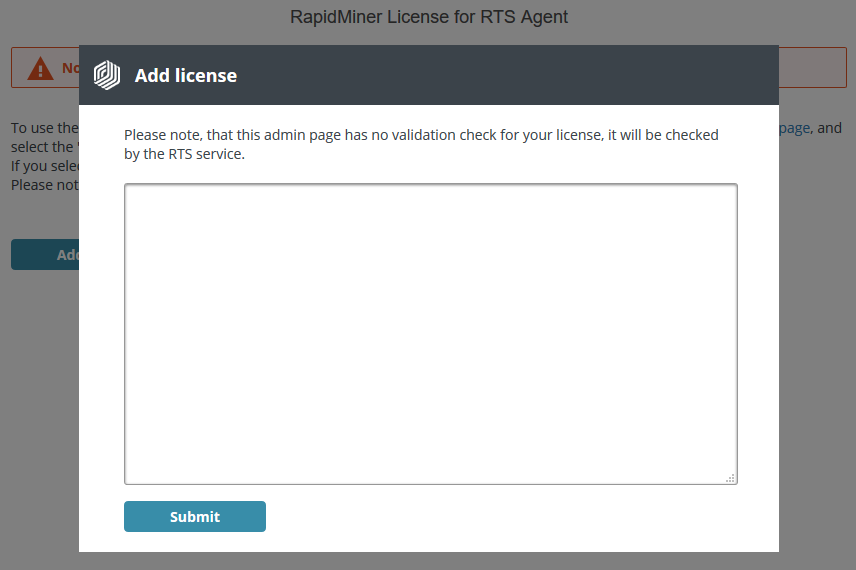The width and height of the screenshot is (856, 570).
Task: Click the warning triangle icon in the background alert
Action: point(40,69)
